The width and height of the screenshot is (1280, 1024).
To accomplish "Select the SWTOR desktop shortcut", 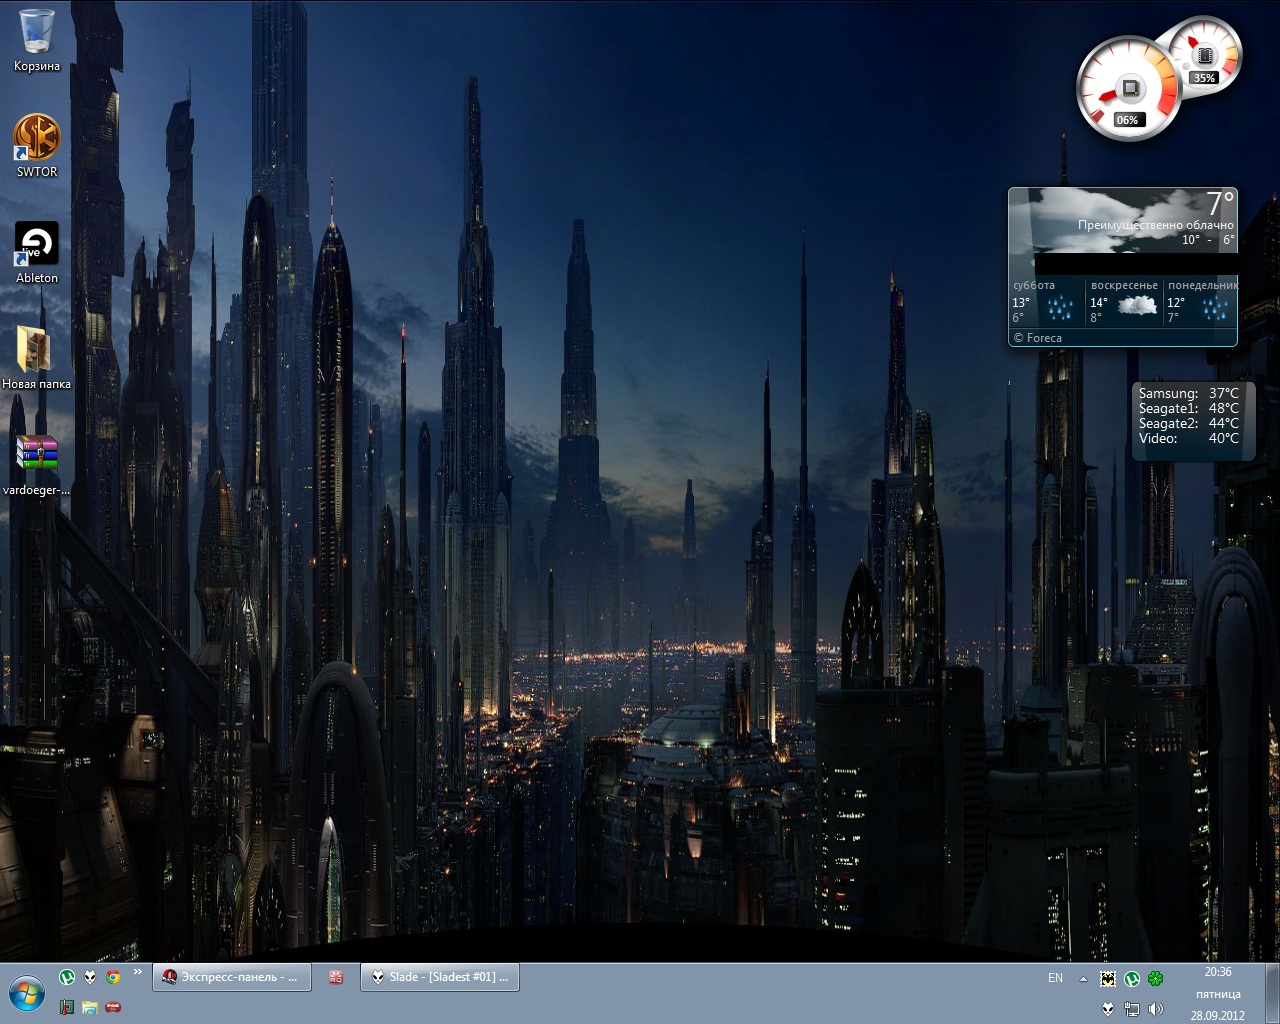I will [37, 146].
